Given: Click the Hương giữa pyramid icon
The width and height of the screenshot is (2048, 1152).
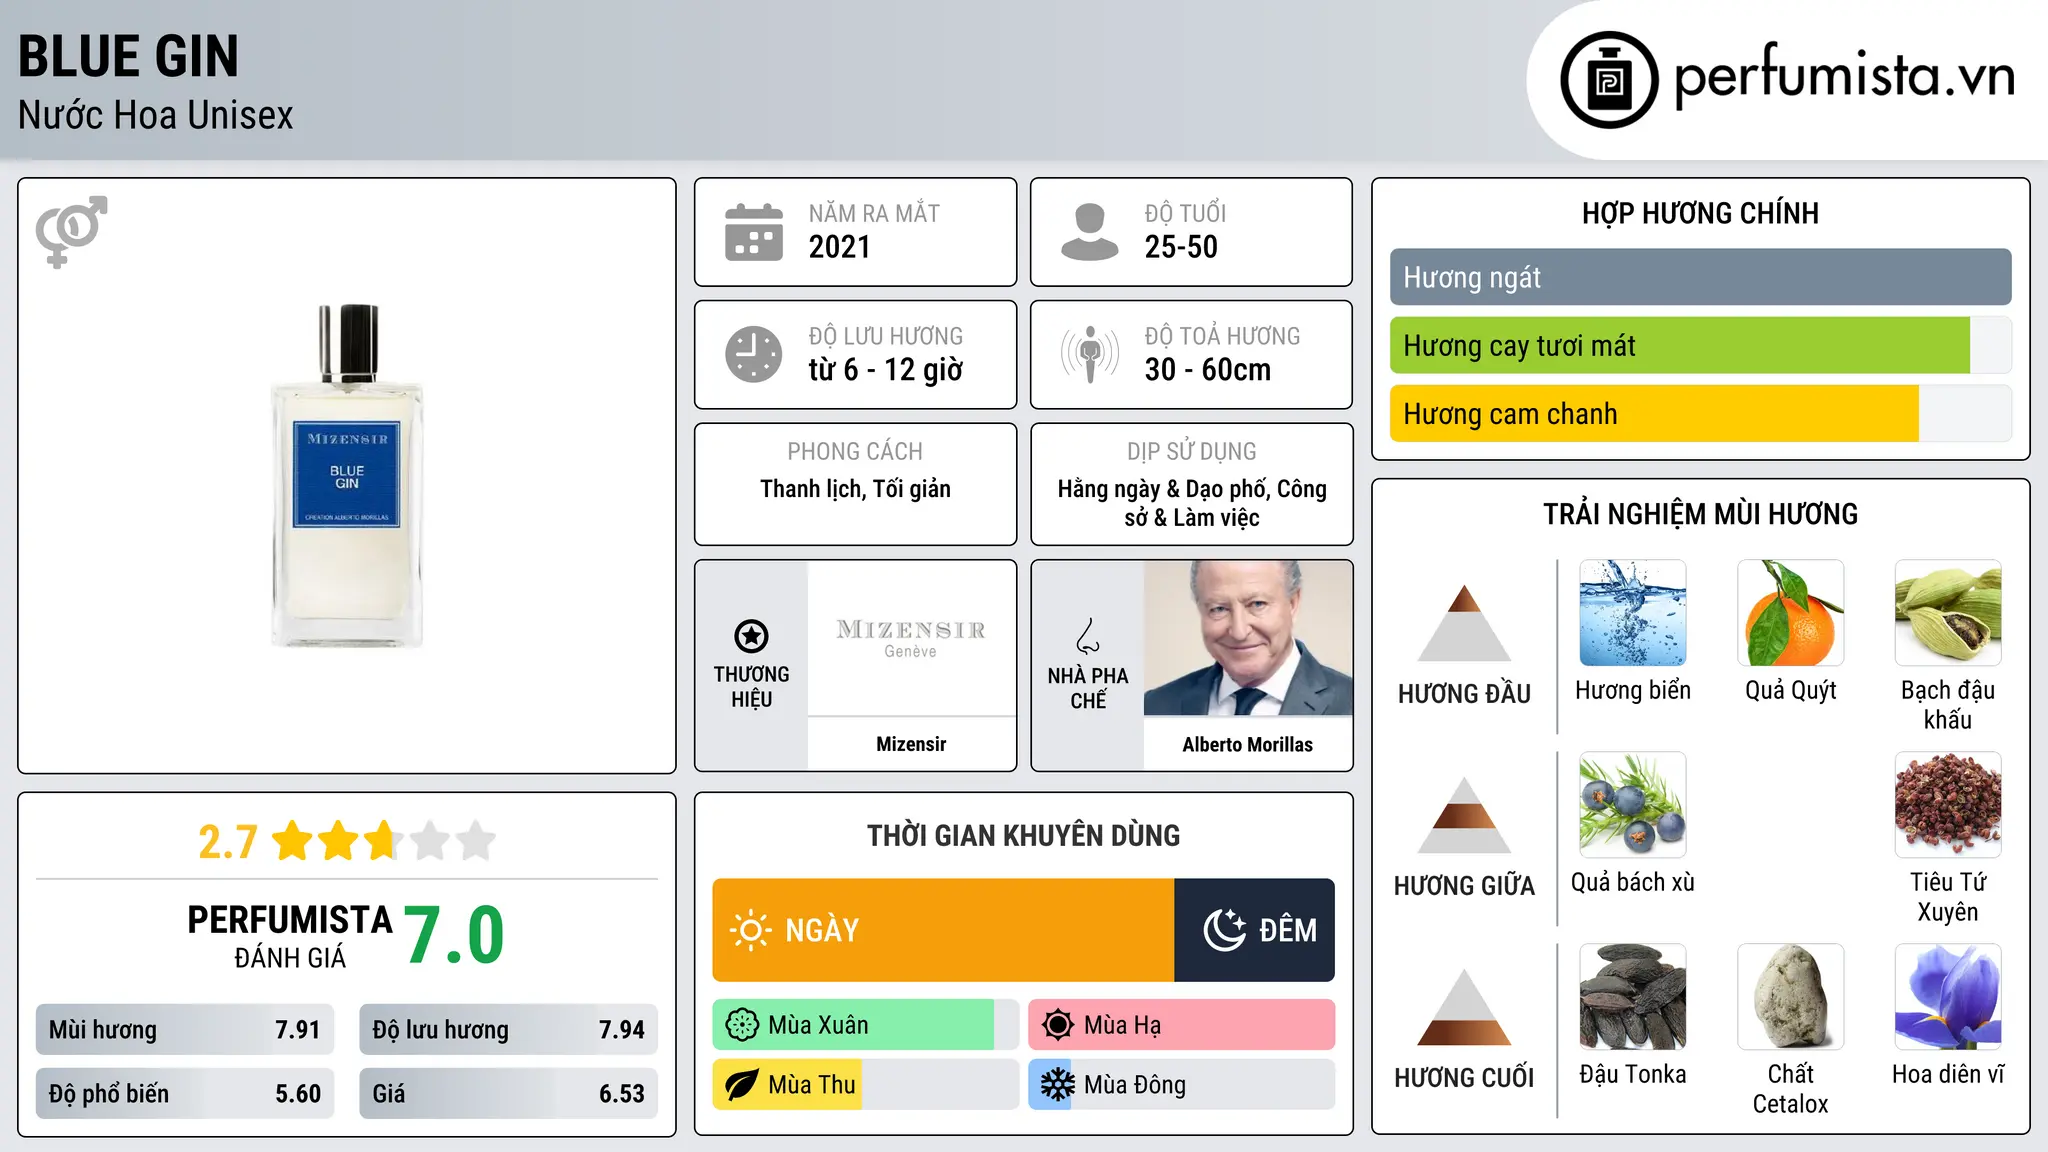Looking at the screenshot, I should coord(1464,815).
